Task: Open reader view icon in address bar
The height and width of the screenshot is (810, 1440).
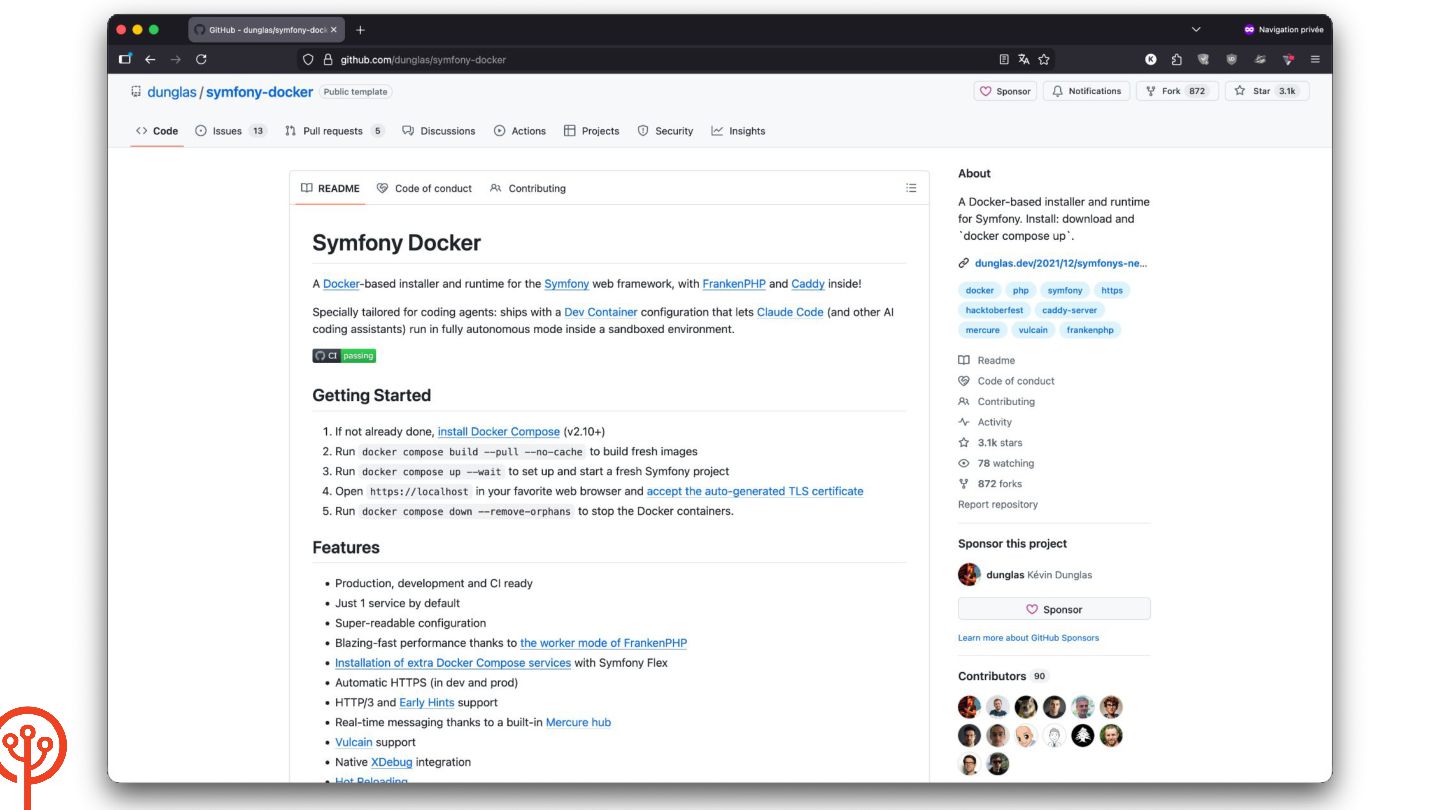Action: tap(1004, 59)
